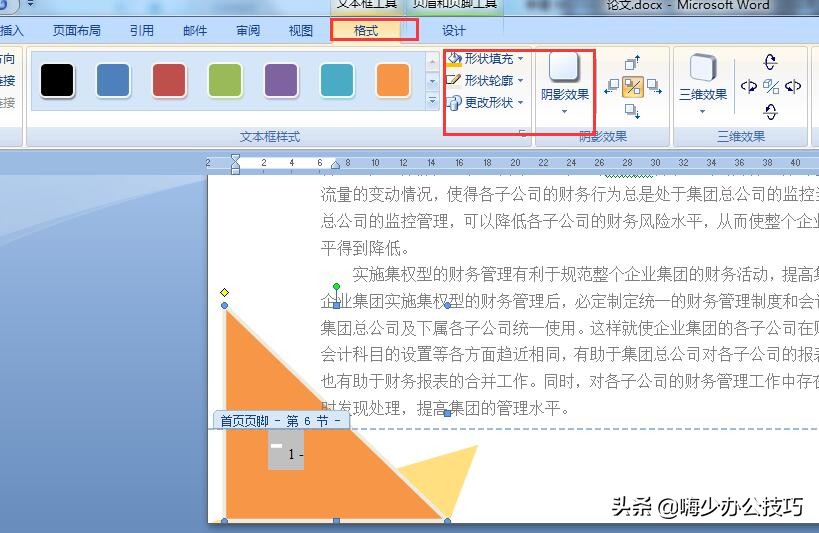Expand the full text box style gallery
Viewport: 819px width, 533px height.
coord(432,100)
